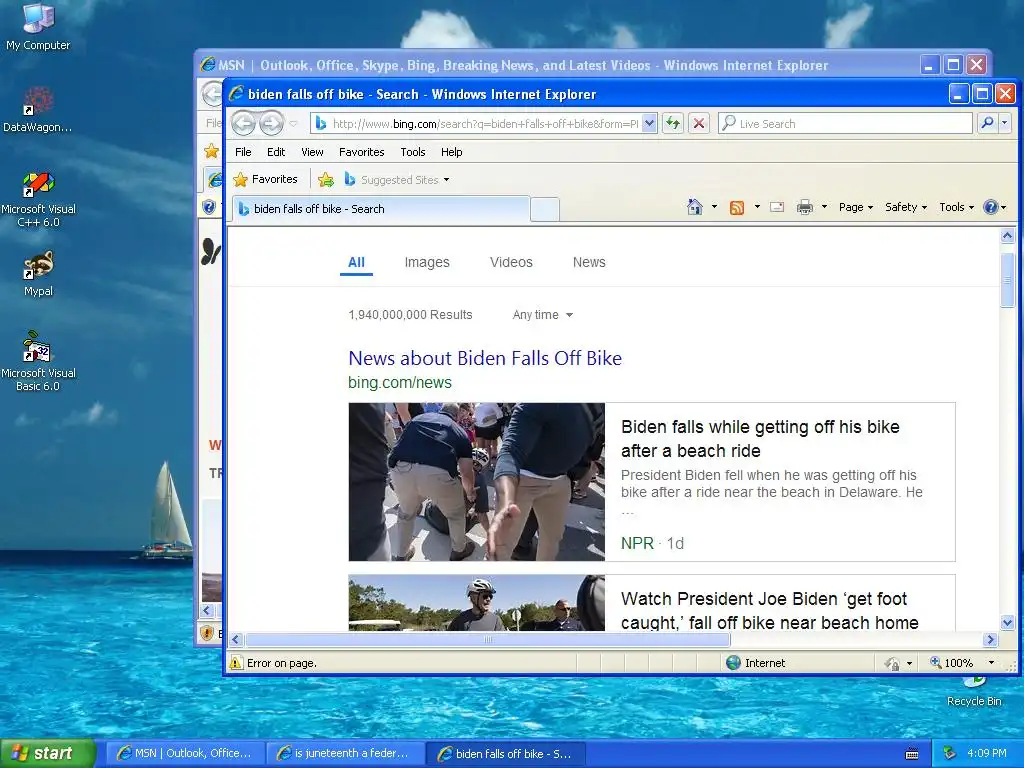Click the Live Search magnifier button
Screen dimensions: 1024x768
pos(987,123)
